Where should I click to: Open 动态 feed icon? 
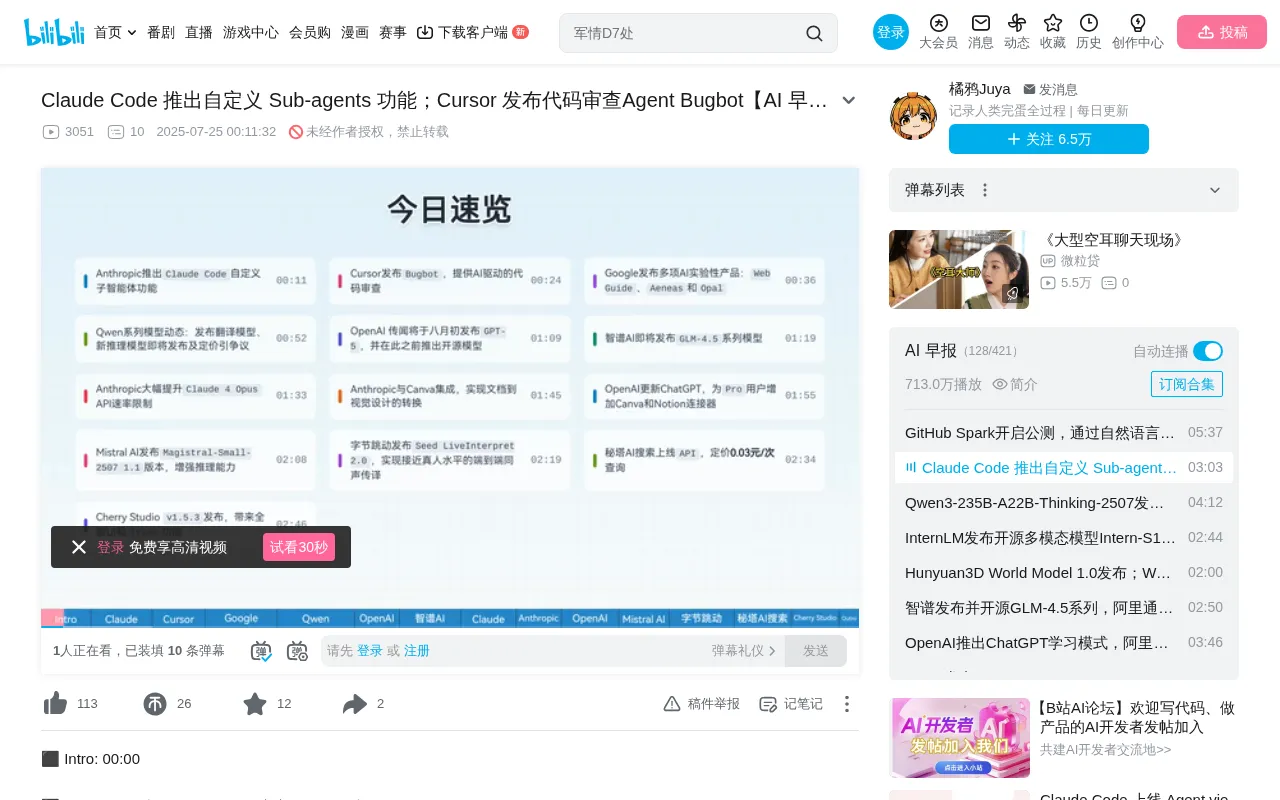point(1017,32)
